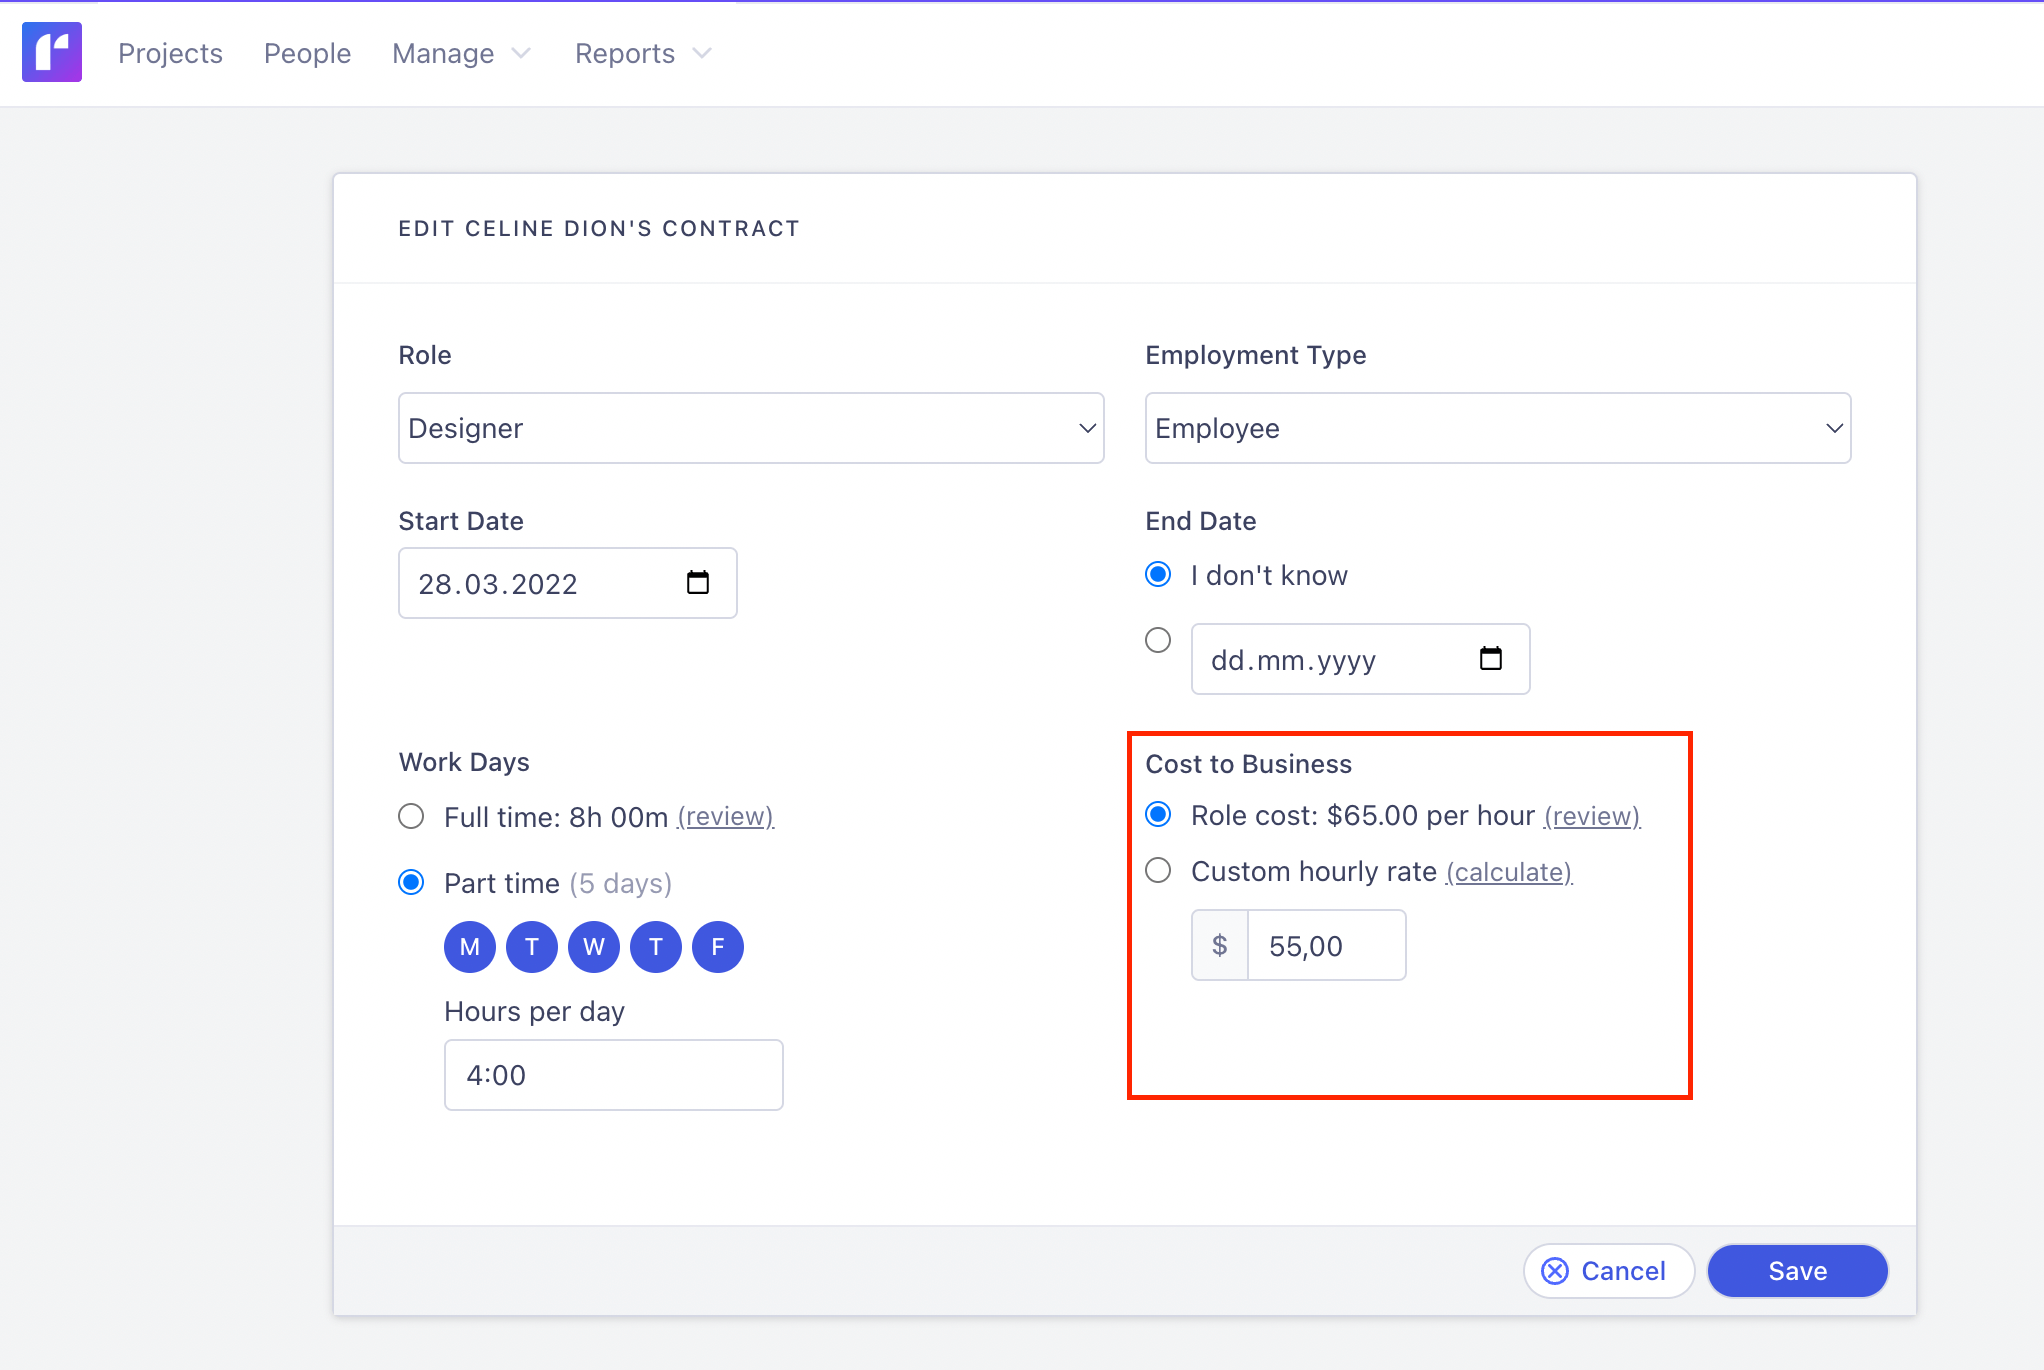
Task: Select the Custom hourly rate option
Action: coord(1157,870)
